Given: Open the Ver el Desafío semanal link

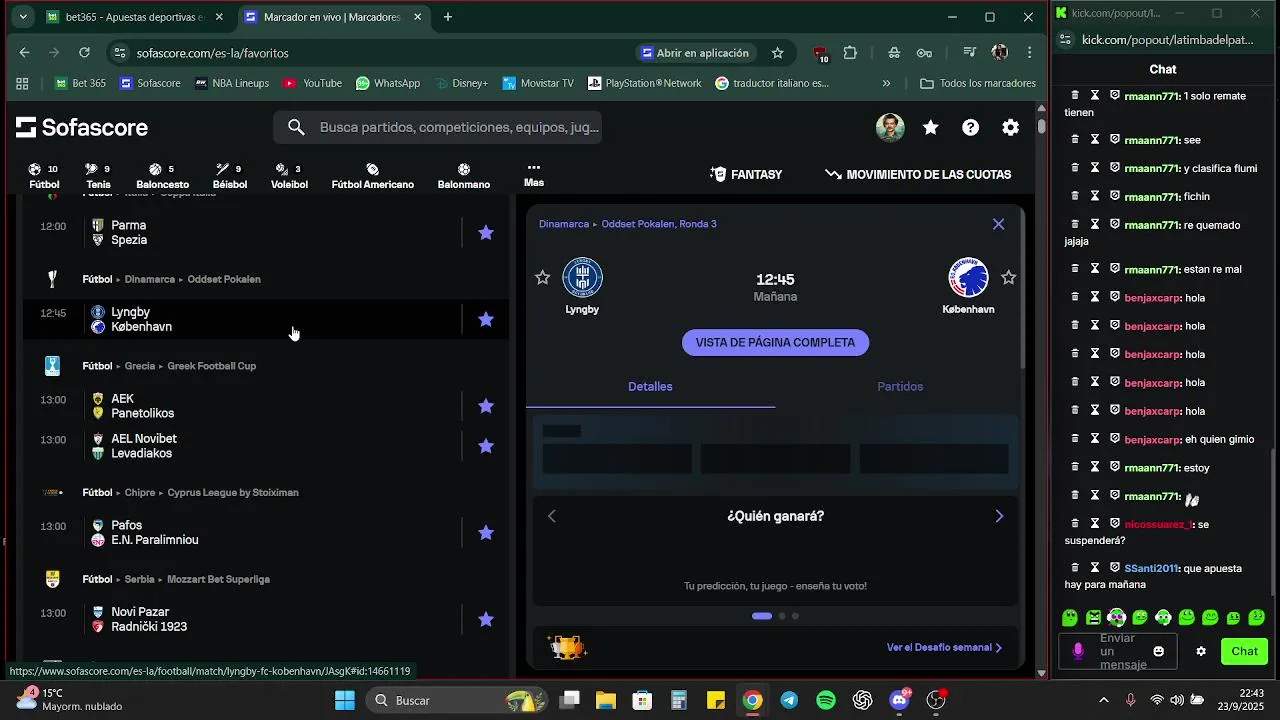Looking at the screenshot, I should (x=944, y=647).
